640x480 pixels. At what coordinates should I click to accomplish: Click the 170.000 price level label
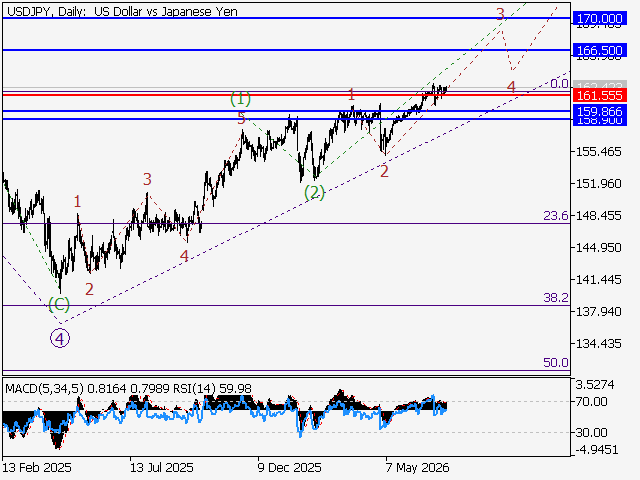click(x=599, y=18)
